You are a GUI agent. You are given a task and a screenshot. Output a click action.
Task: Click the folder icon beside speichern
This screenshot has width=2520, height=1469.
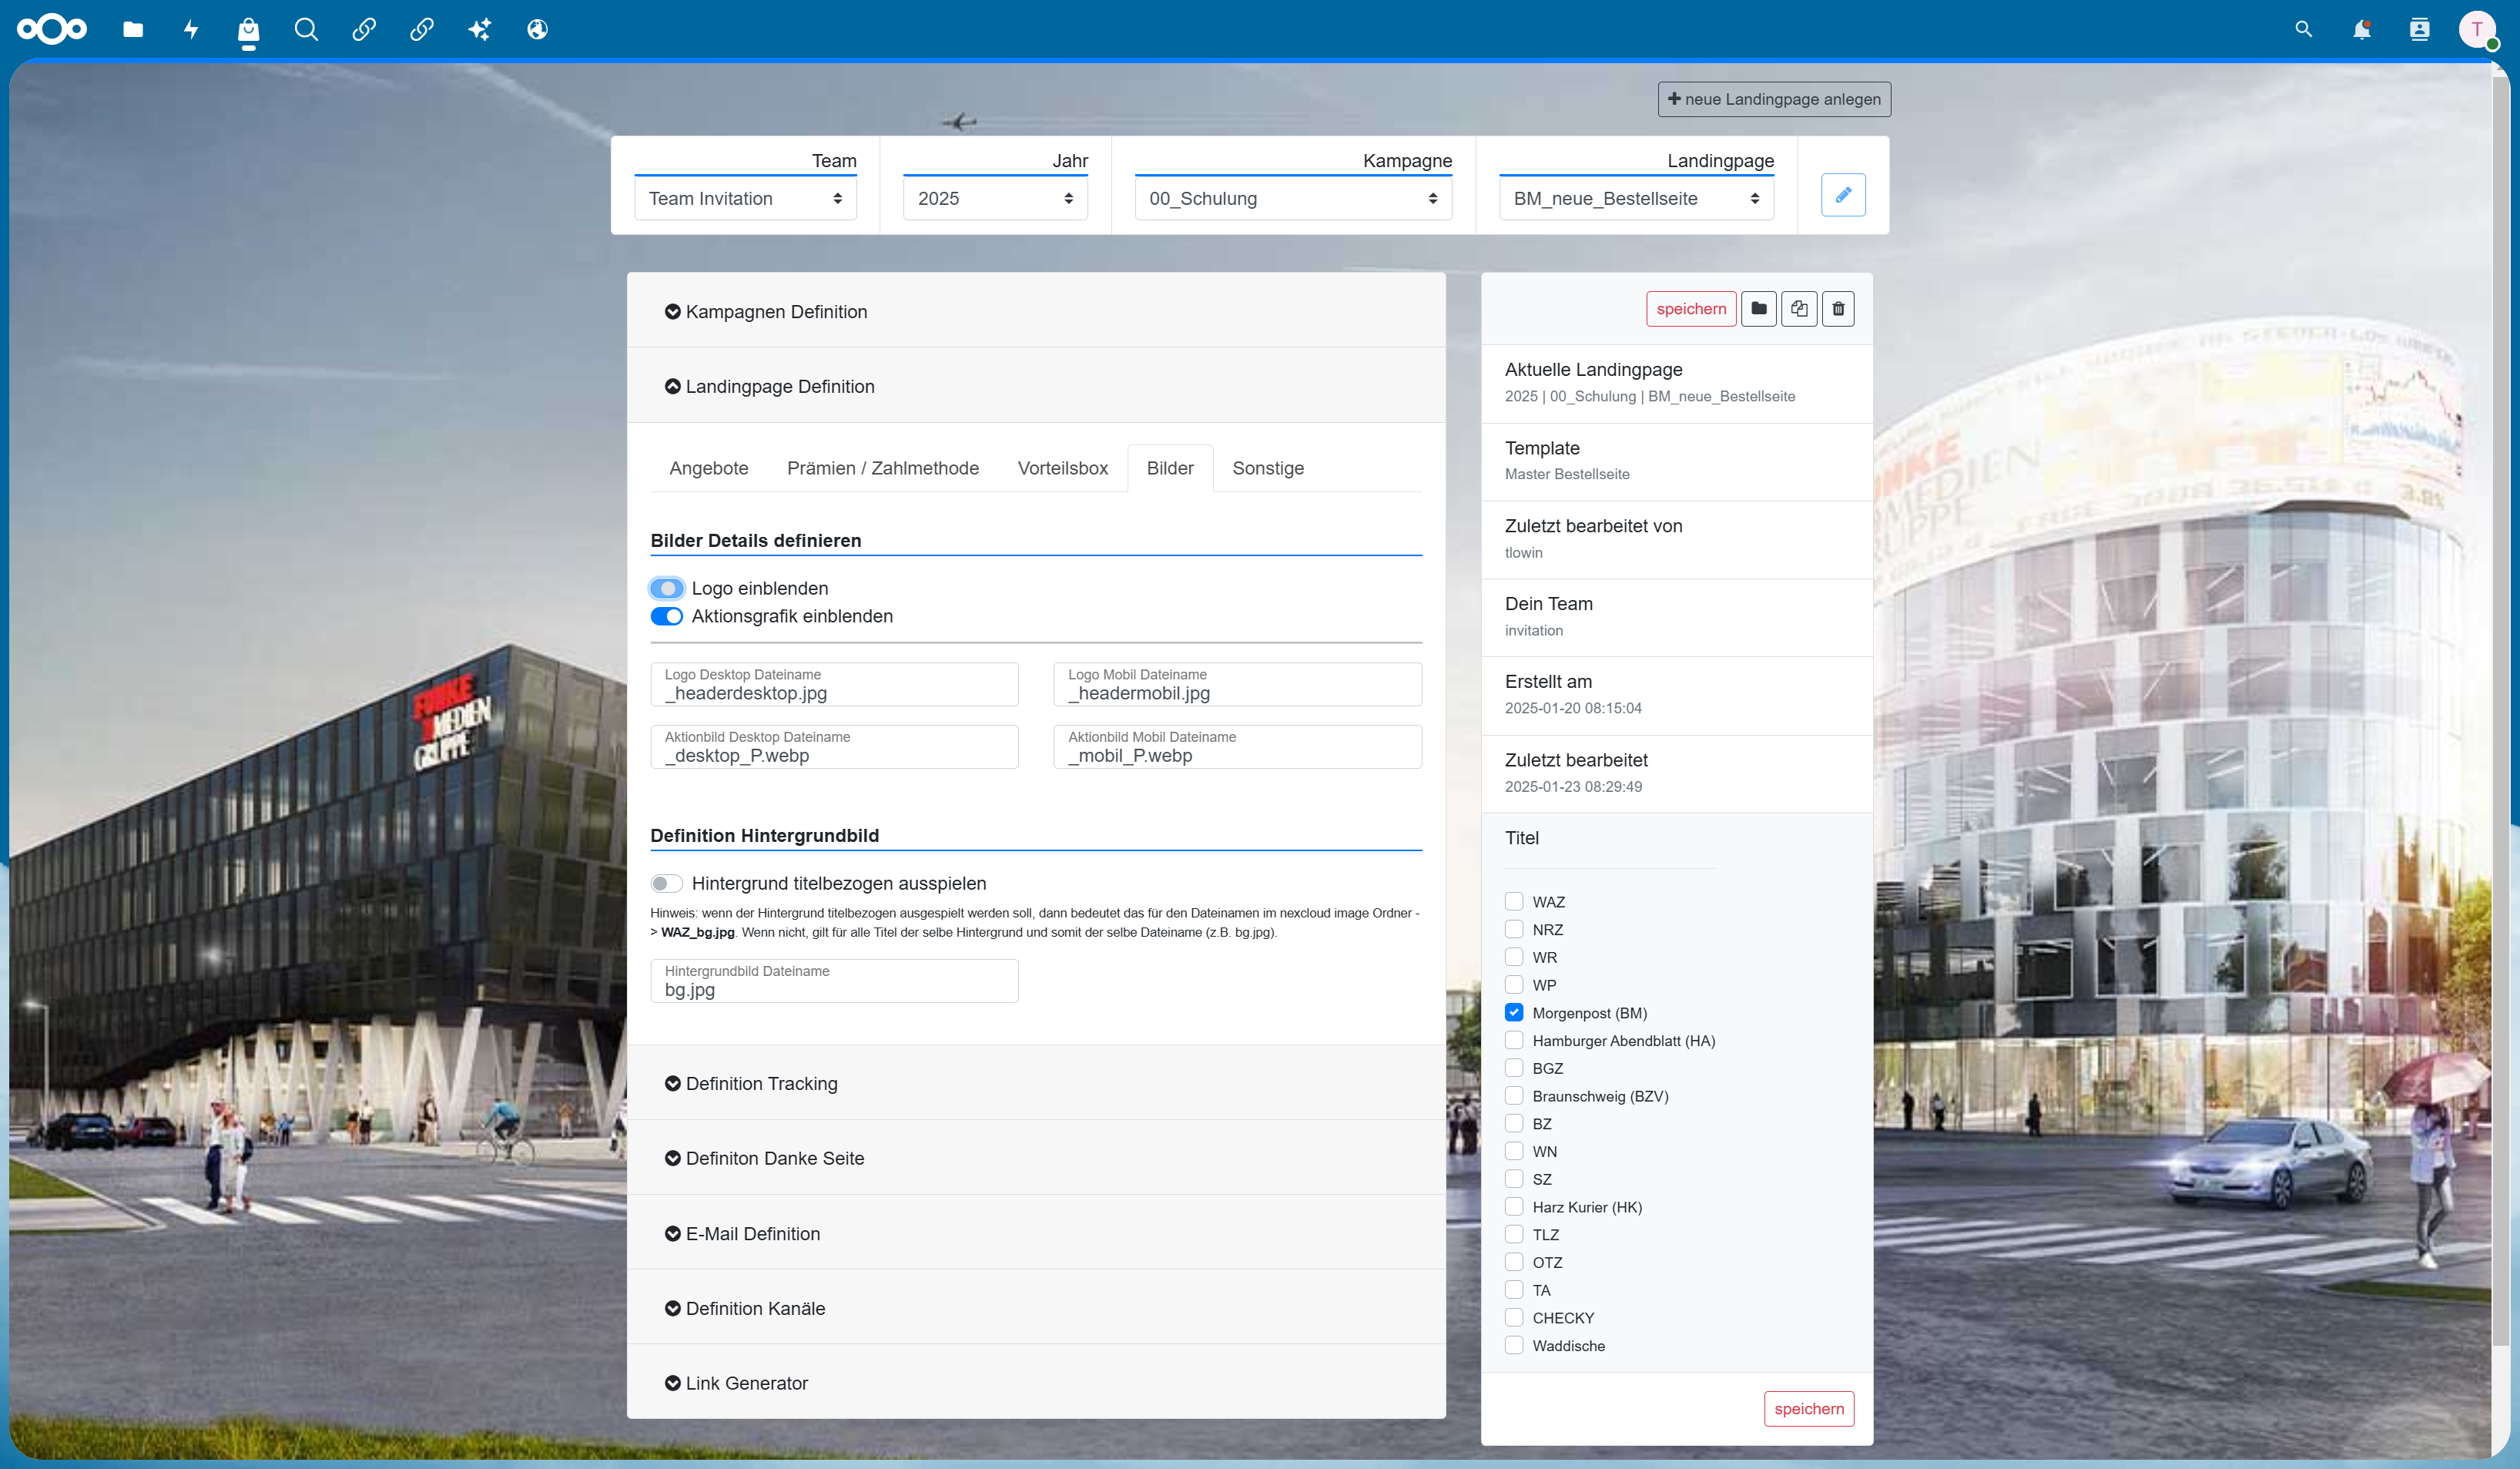coord(1759,309)
